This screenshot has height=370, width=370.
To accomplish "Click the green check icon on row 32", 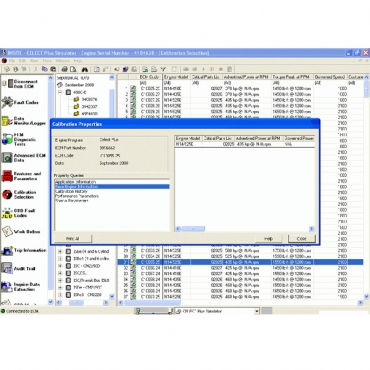I will pos(133,268).
